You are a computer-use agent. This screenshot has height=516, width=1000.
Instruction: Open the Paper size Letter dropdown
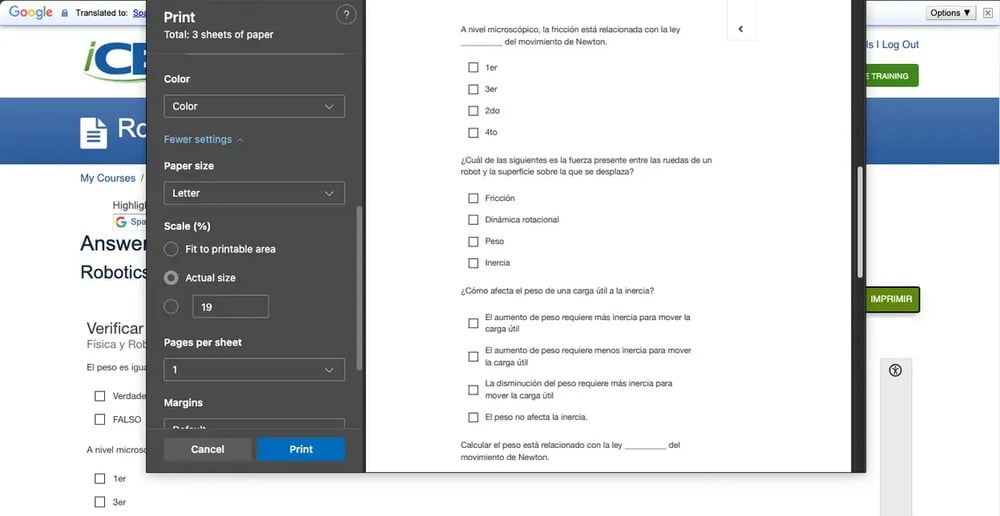tap(254, 193)
